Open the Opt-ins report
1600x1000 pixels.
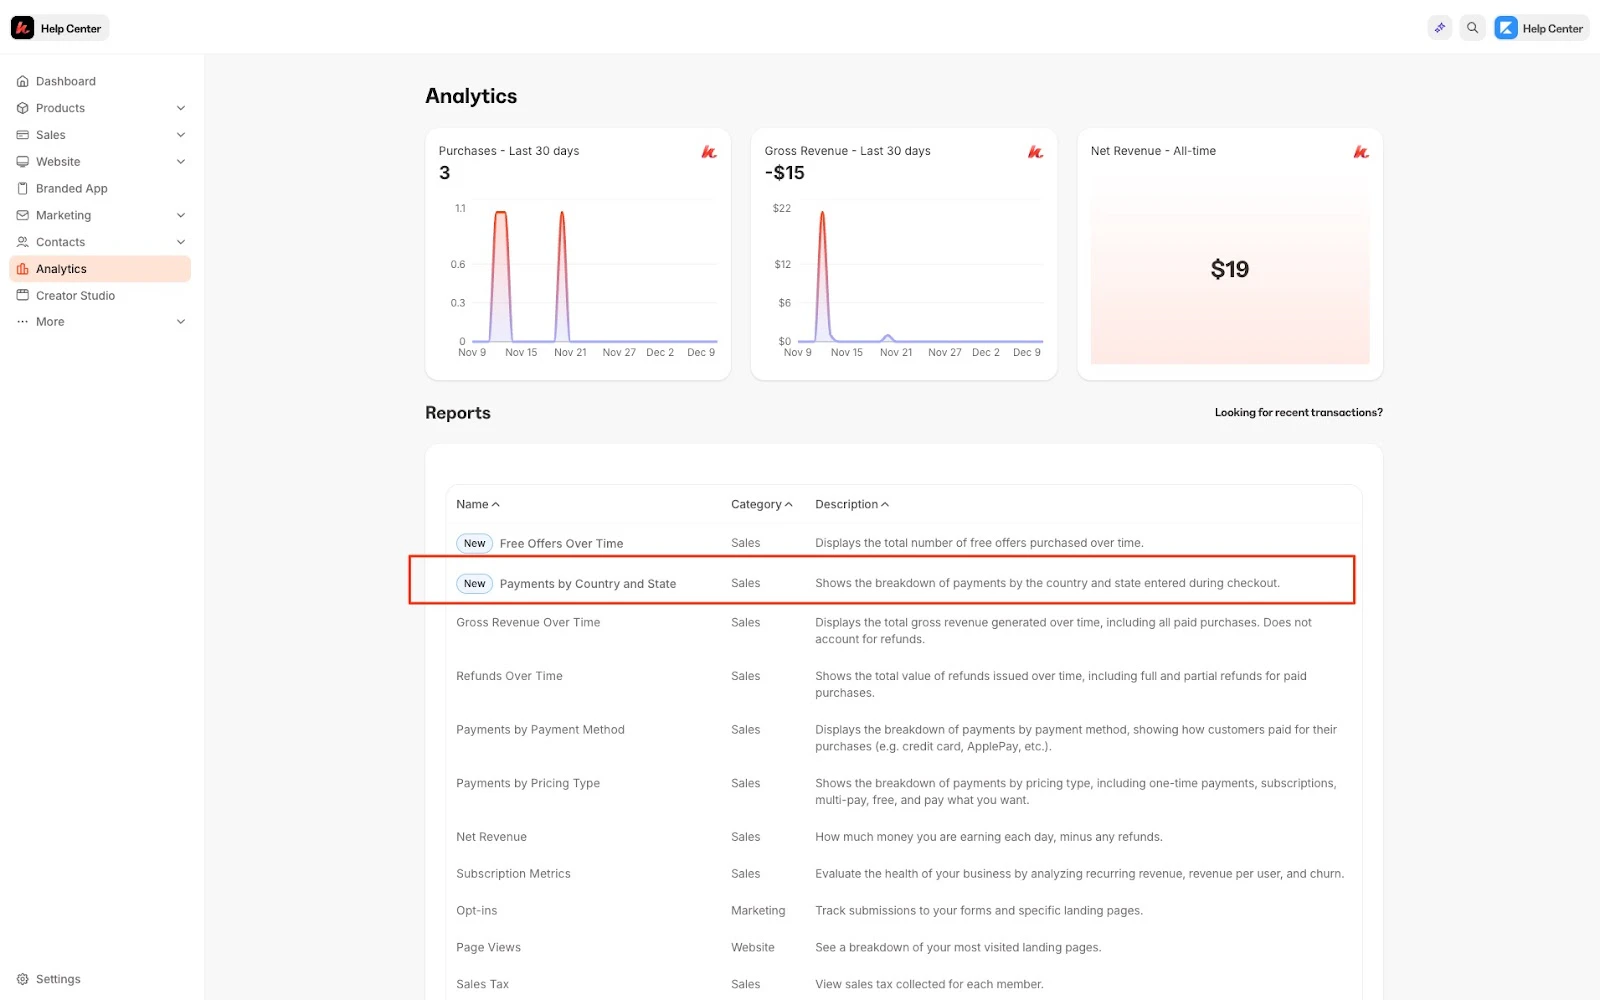[476, 911]
